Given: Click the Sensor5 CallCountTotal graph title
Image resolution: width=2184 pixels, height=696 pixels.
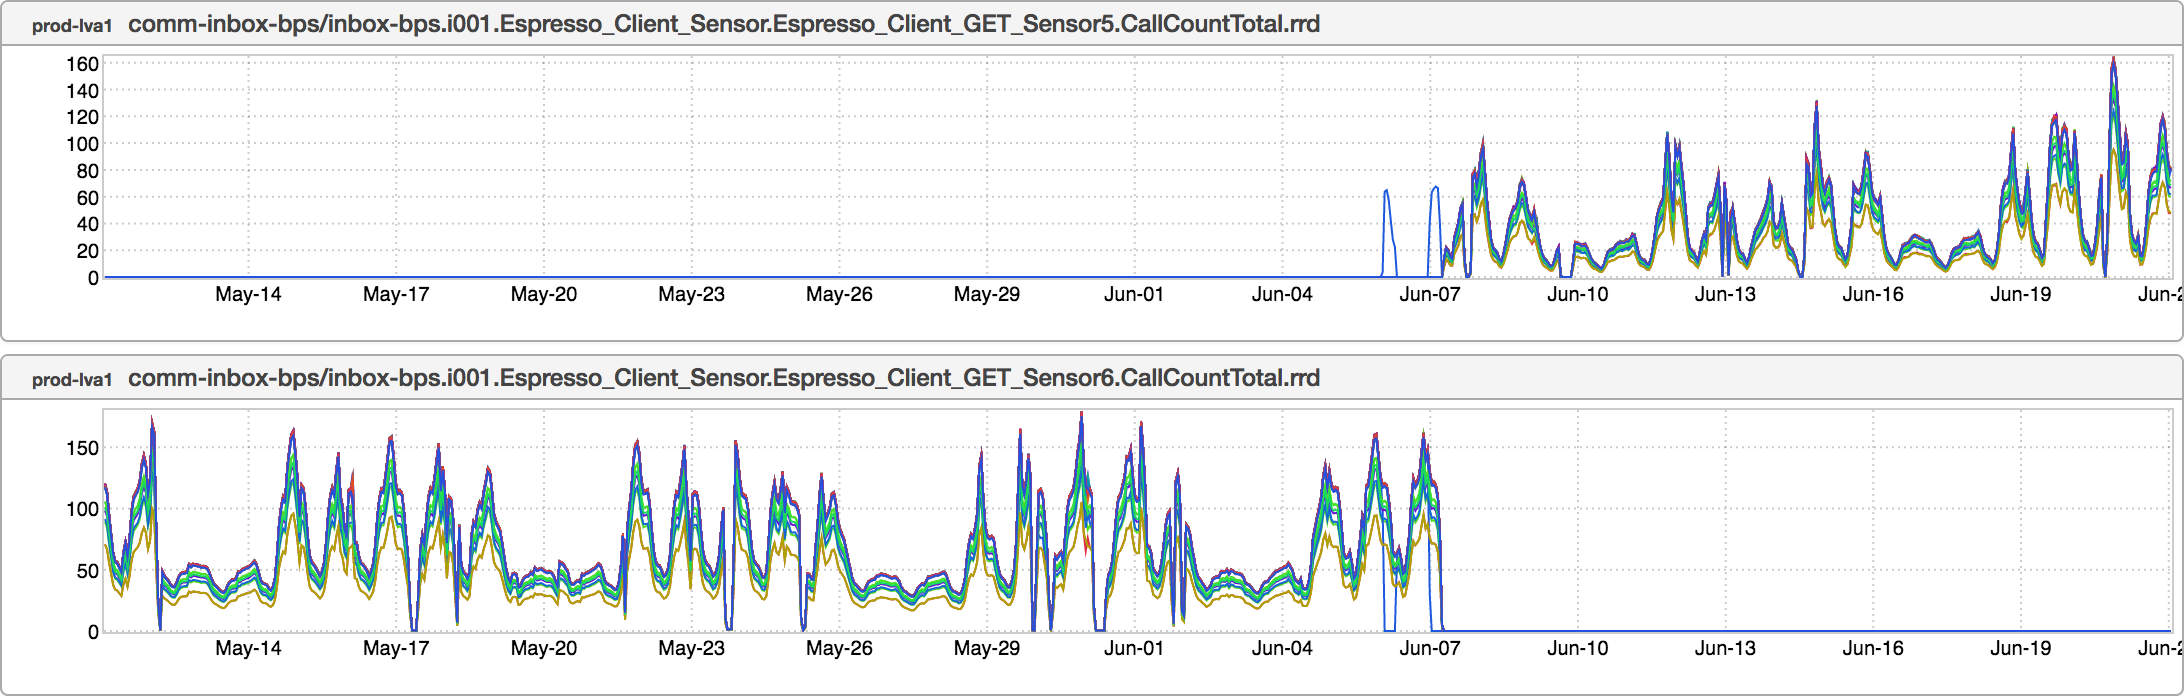Looking at the screenshot, I should [x=723, y=24].
